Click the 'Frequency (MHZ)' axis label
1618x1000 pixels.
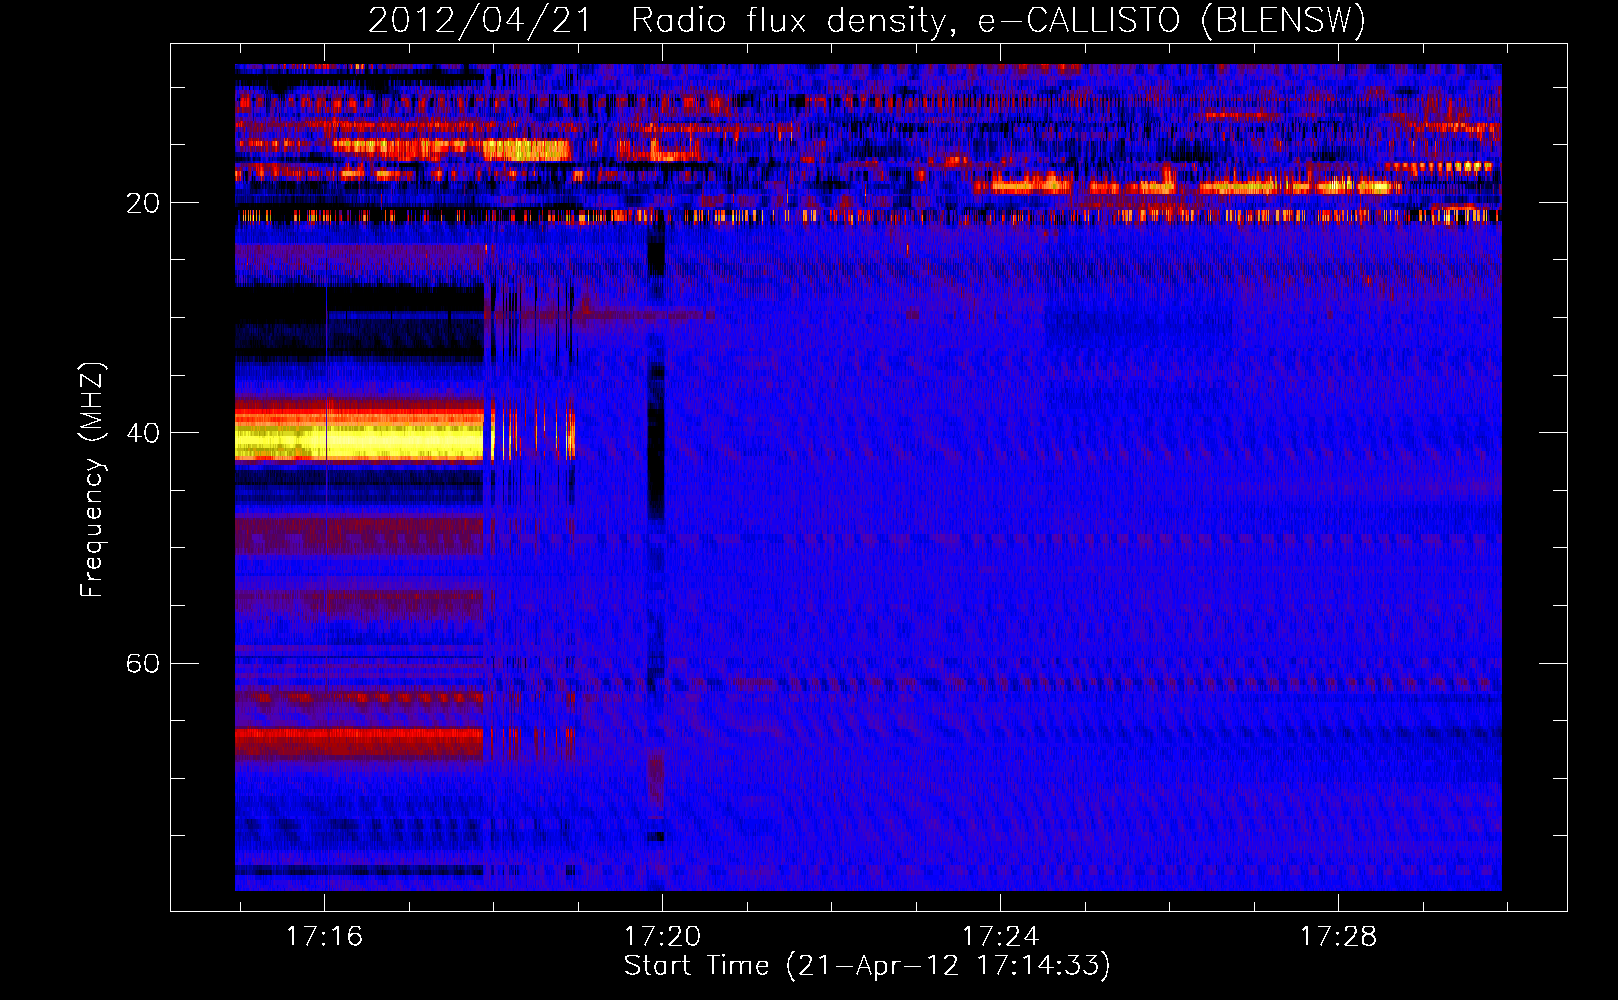[91, 480]
